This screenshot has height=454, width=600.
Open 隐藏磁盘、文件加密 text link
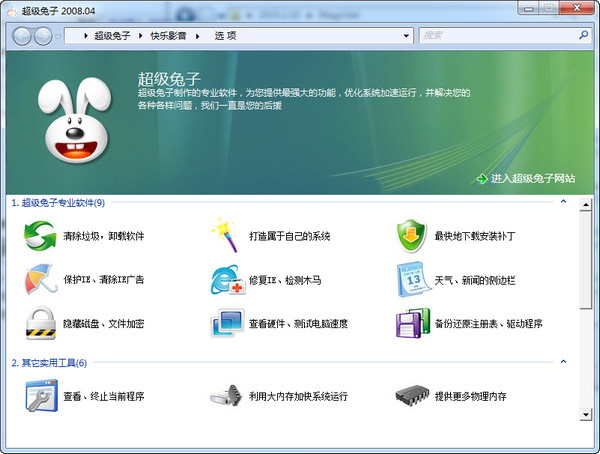point(103,323)
